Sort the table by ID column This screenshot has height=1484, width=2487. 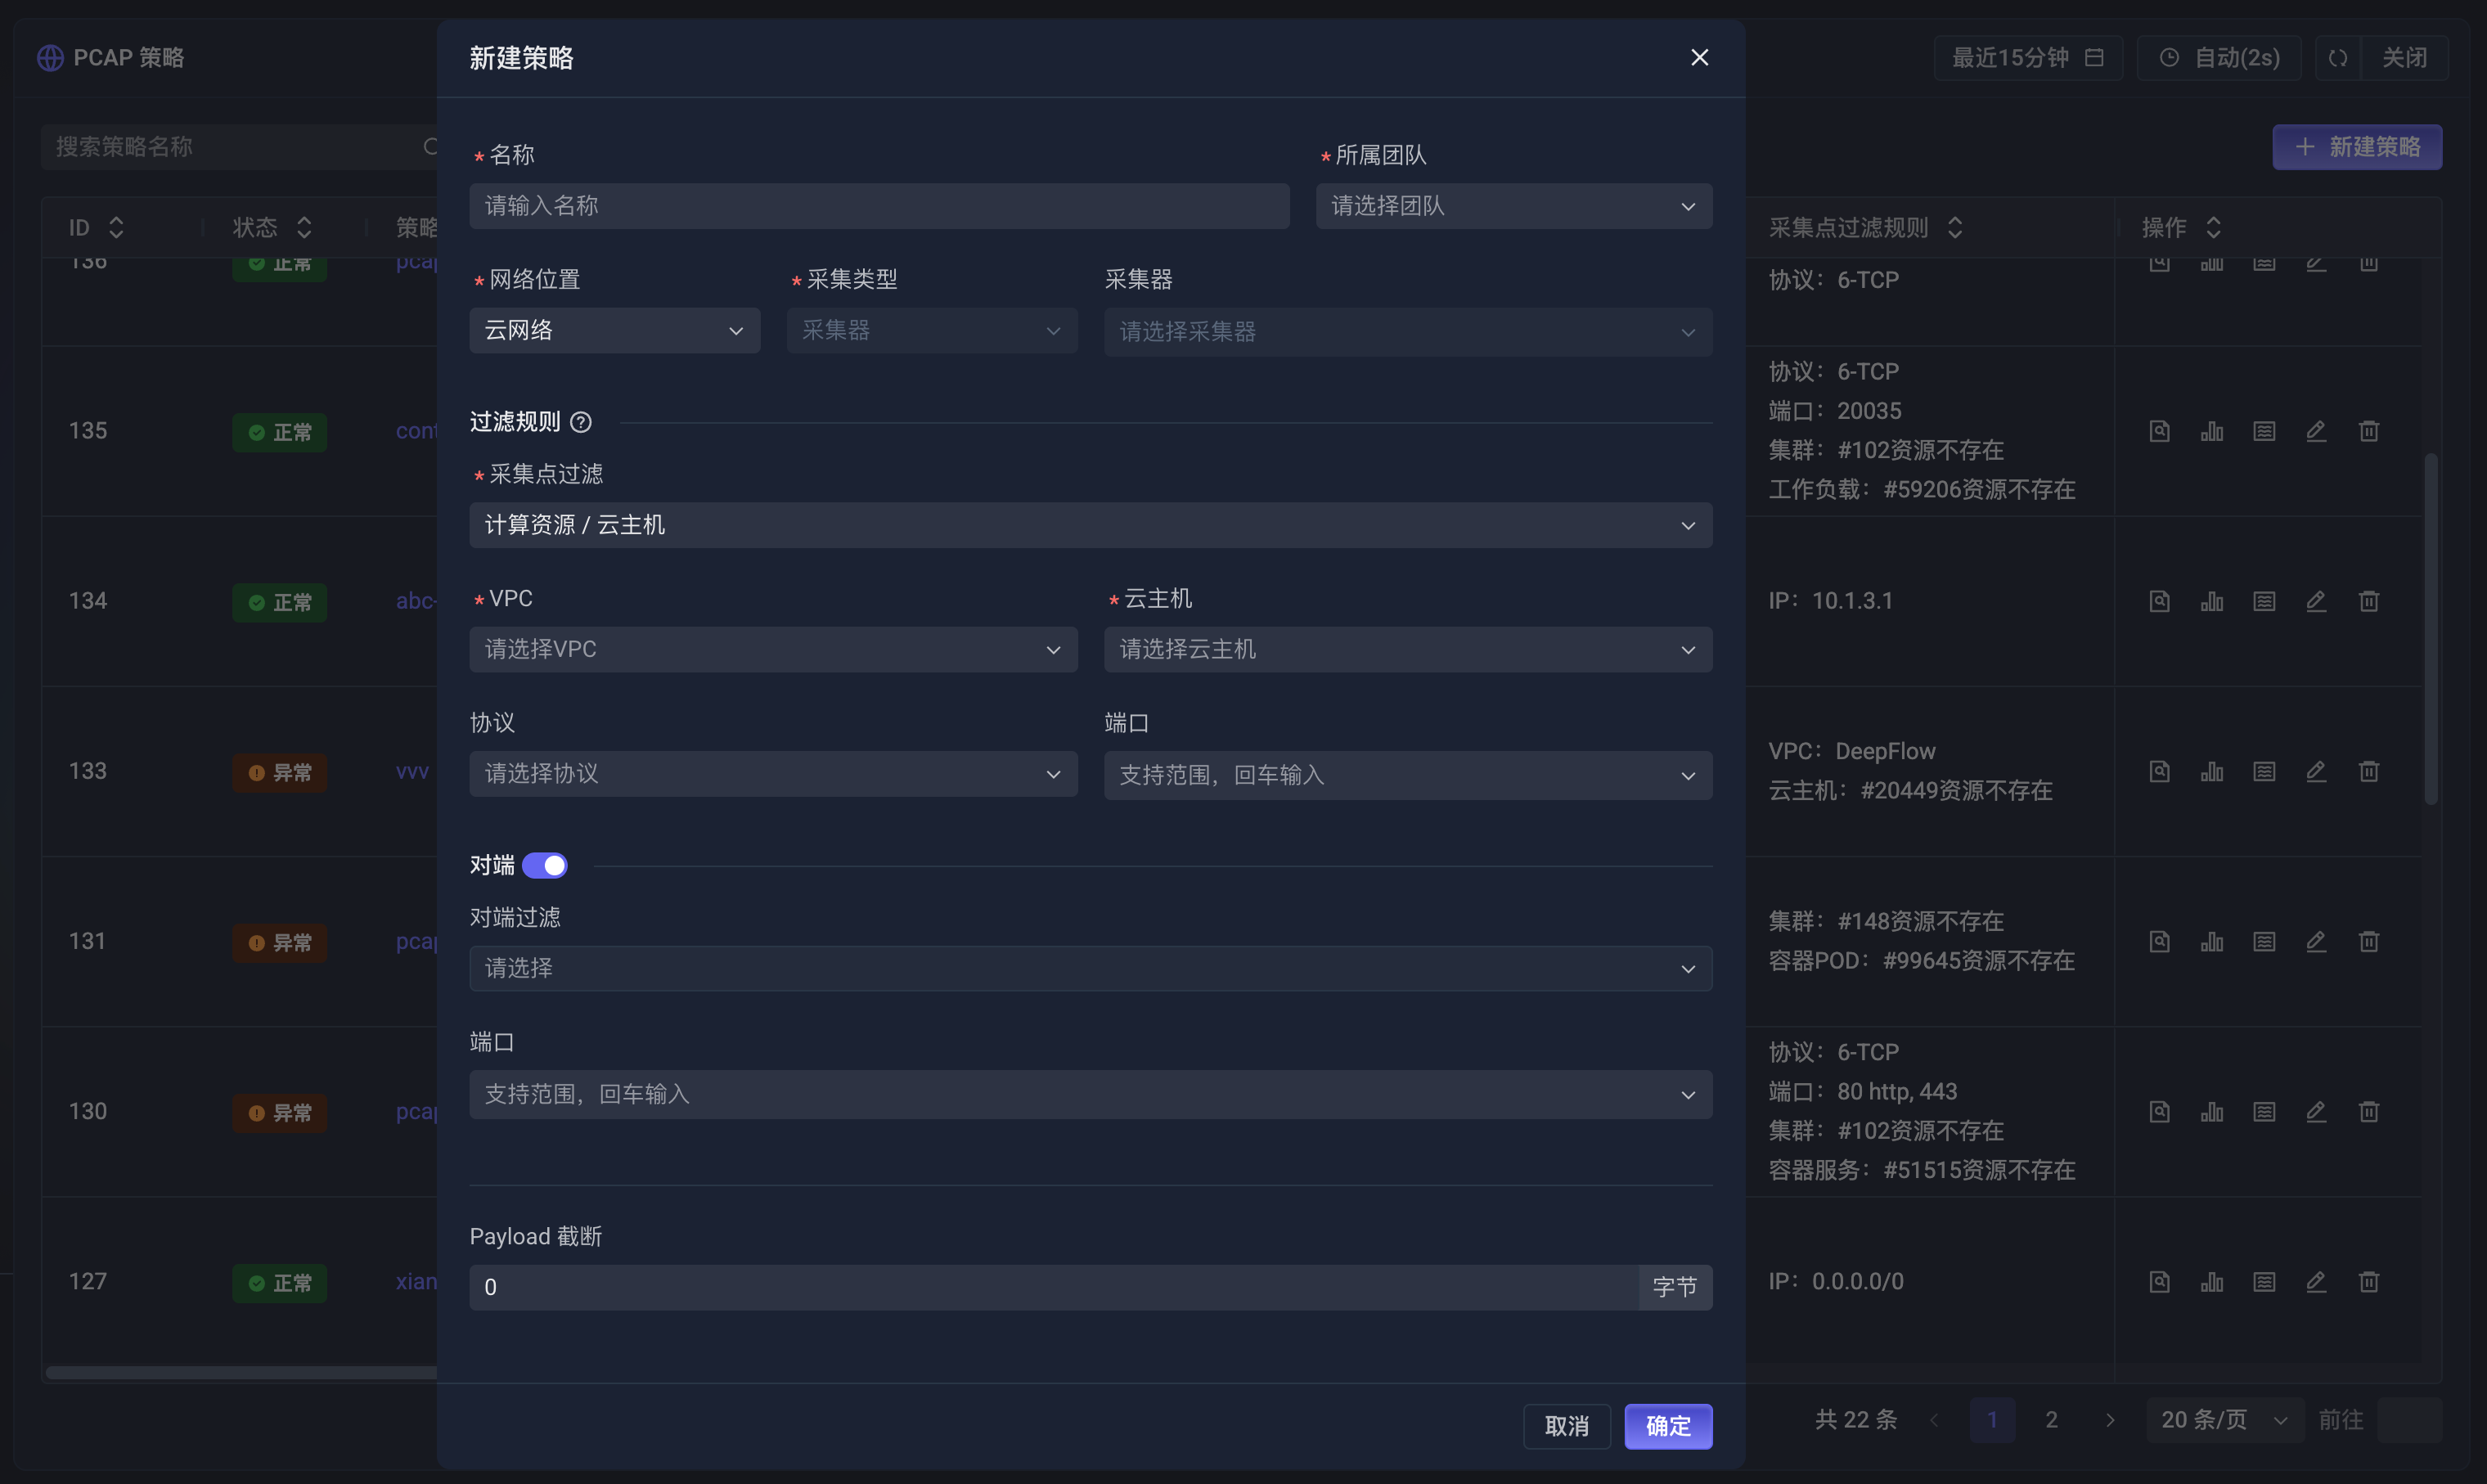click(x=116, y=227)
